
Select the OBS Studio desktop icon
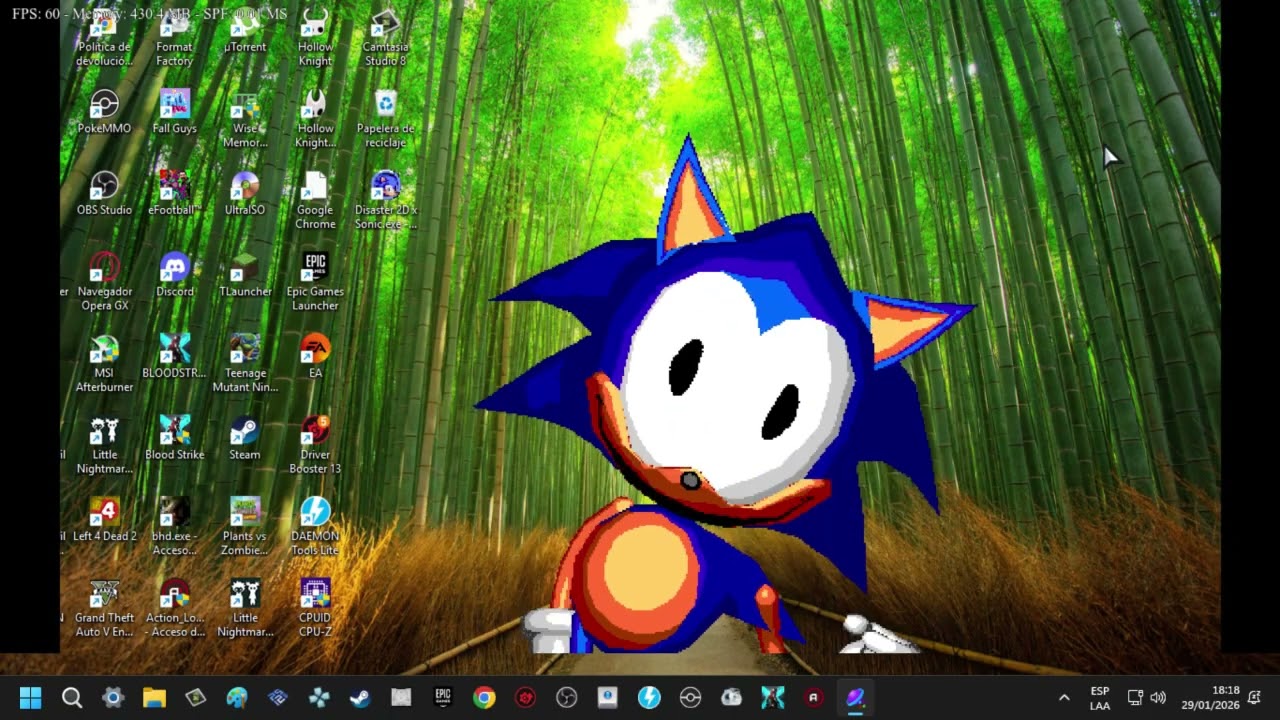click(x=104, y=193)
